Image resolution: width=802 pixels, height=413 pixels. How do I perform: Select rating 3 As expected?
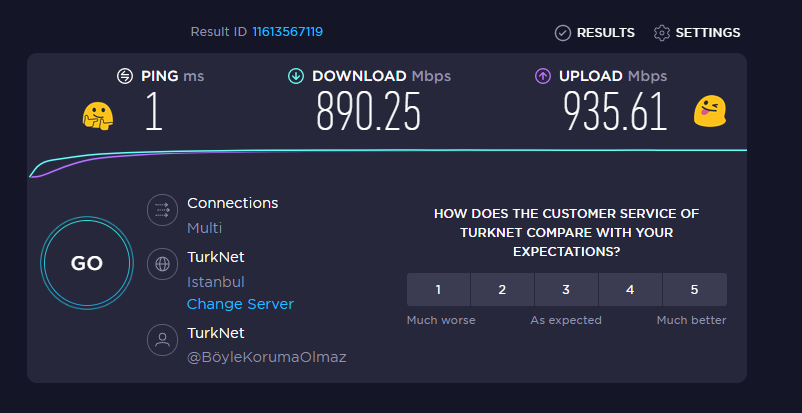click(x=566, y=290)
